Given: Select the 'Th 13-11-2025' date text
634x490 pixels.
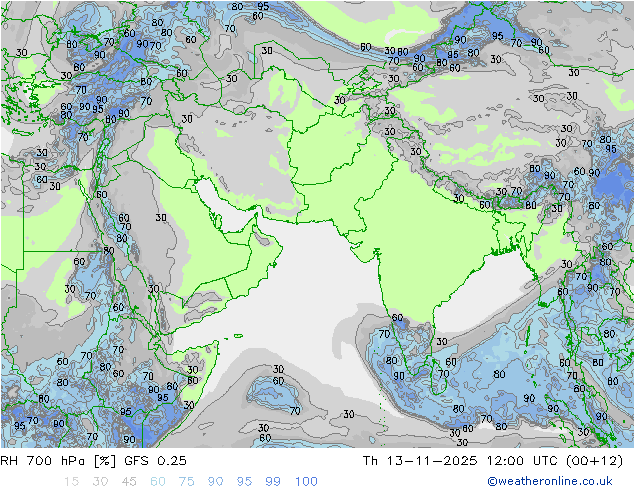Looking at the screenshot, I should tap(420, 460).
